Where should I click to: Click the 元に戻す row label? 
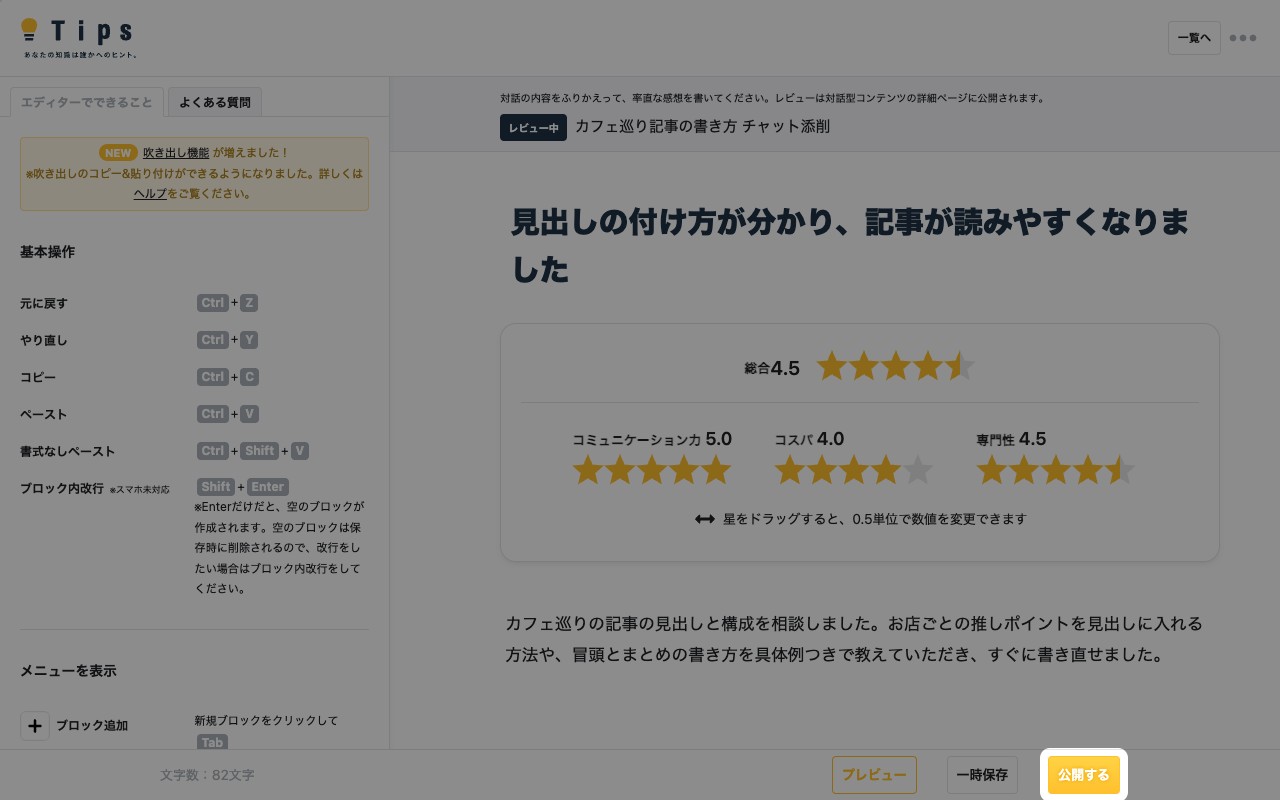pos(44,303)
